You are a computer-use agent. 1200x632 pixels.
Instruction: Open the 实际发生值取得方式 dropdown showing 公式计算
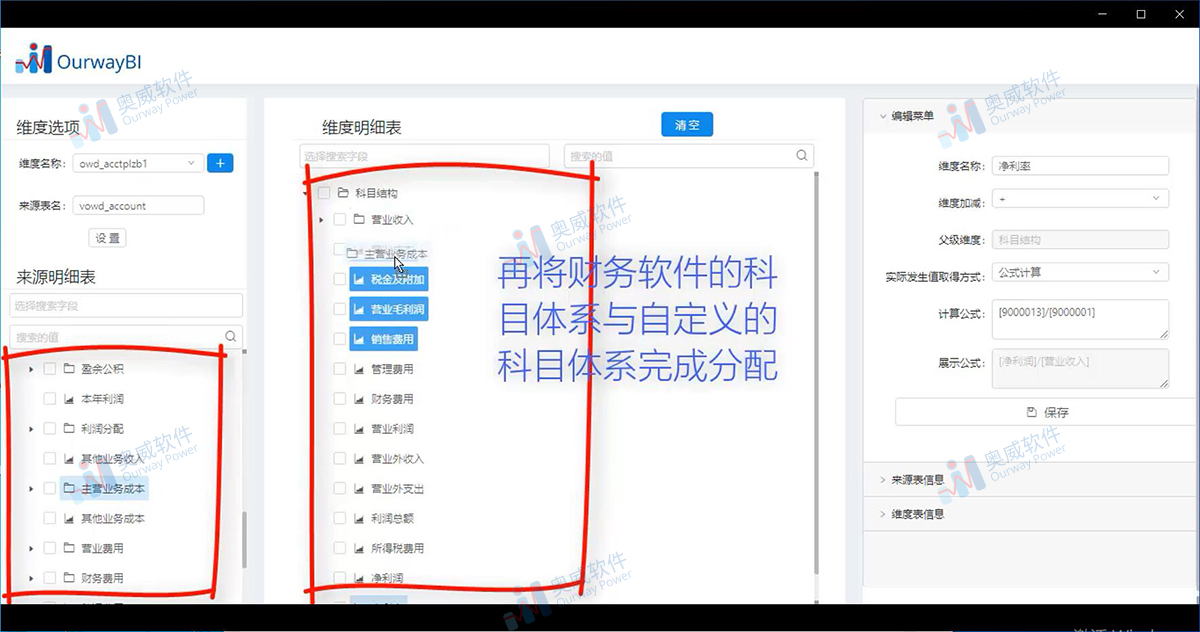click(1078, 272)
